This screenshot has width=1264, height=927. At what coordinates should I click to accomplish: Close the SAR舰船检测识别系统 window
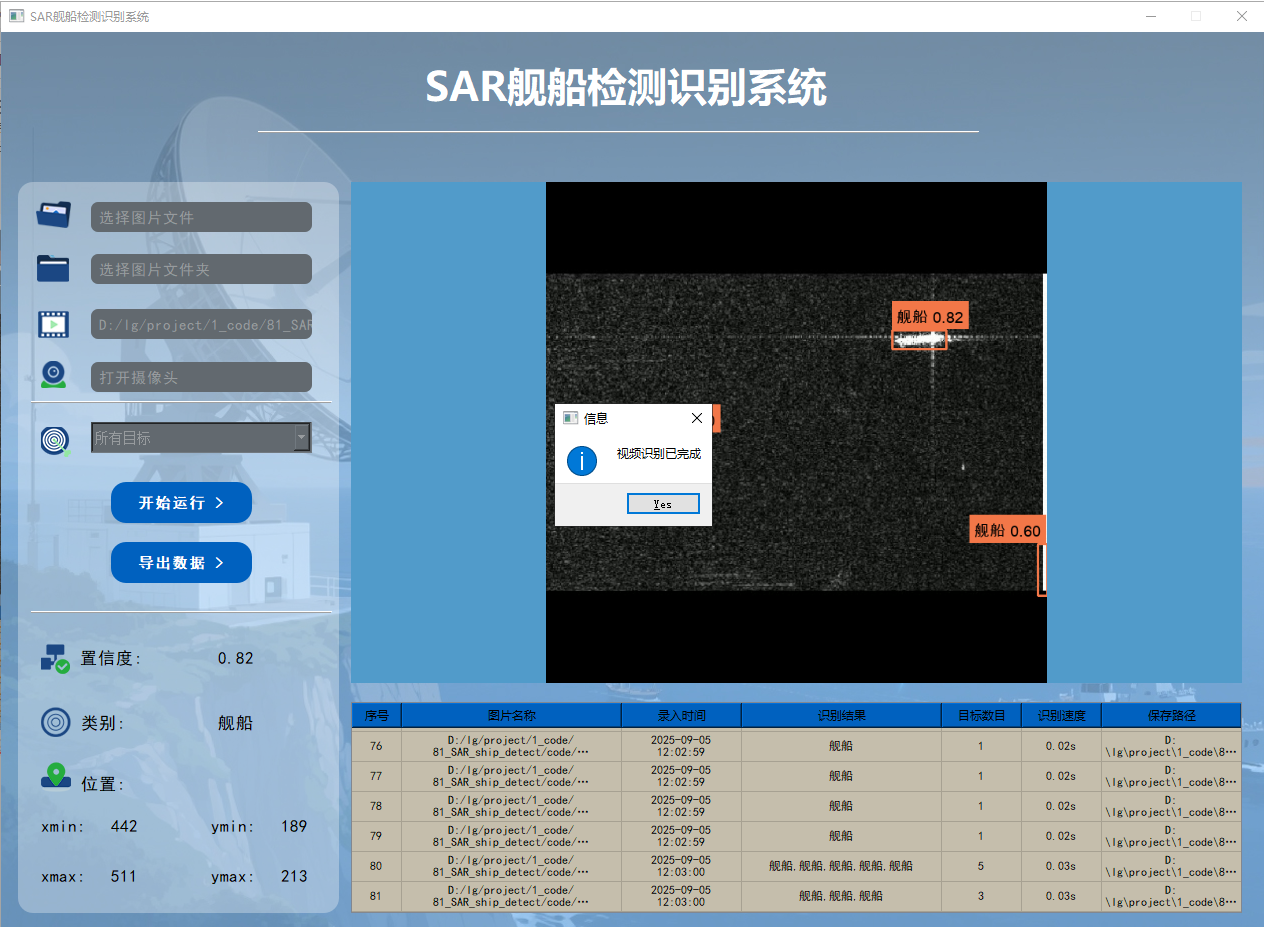[1241, 16]
